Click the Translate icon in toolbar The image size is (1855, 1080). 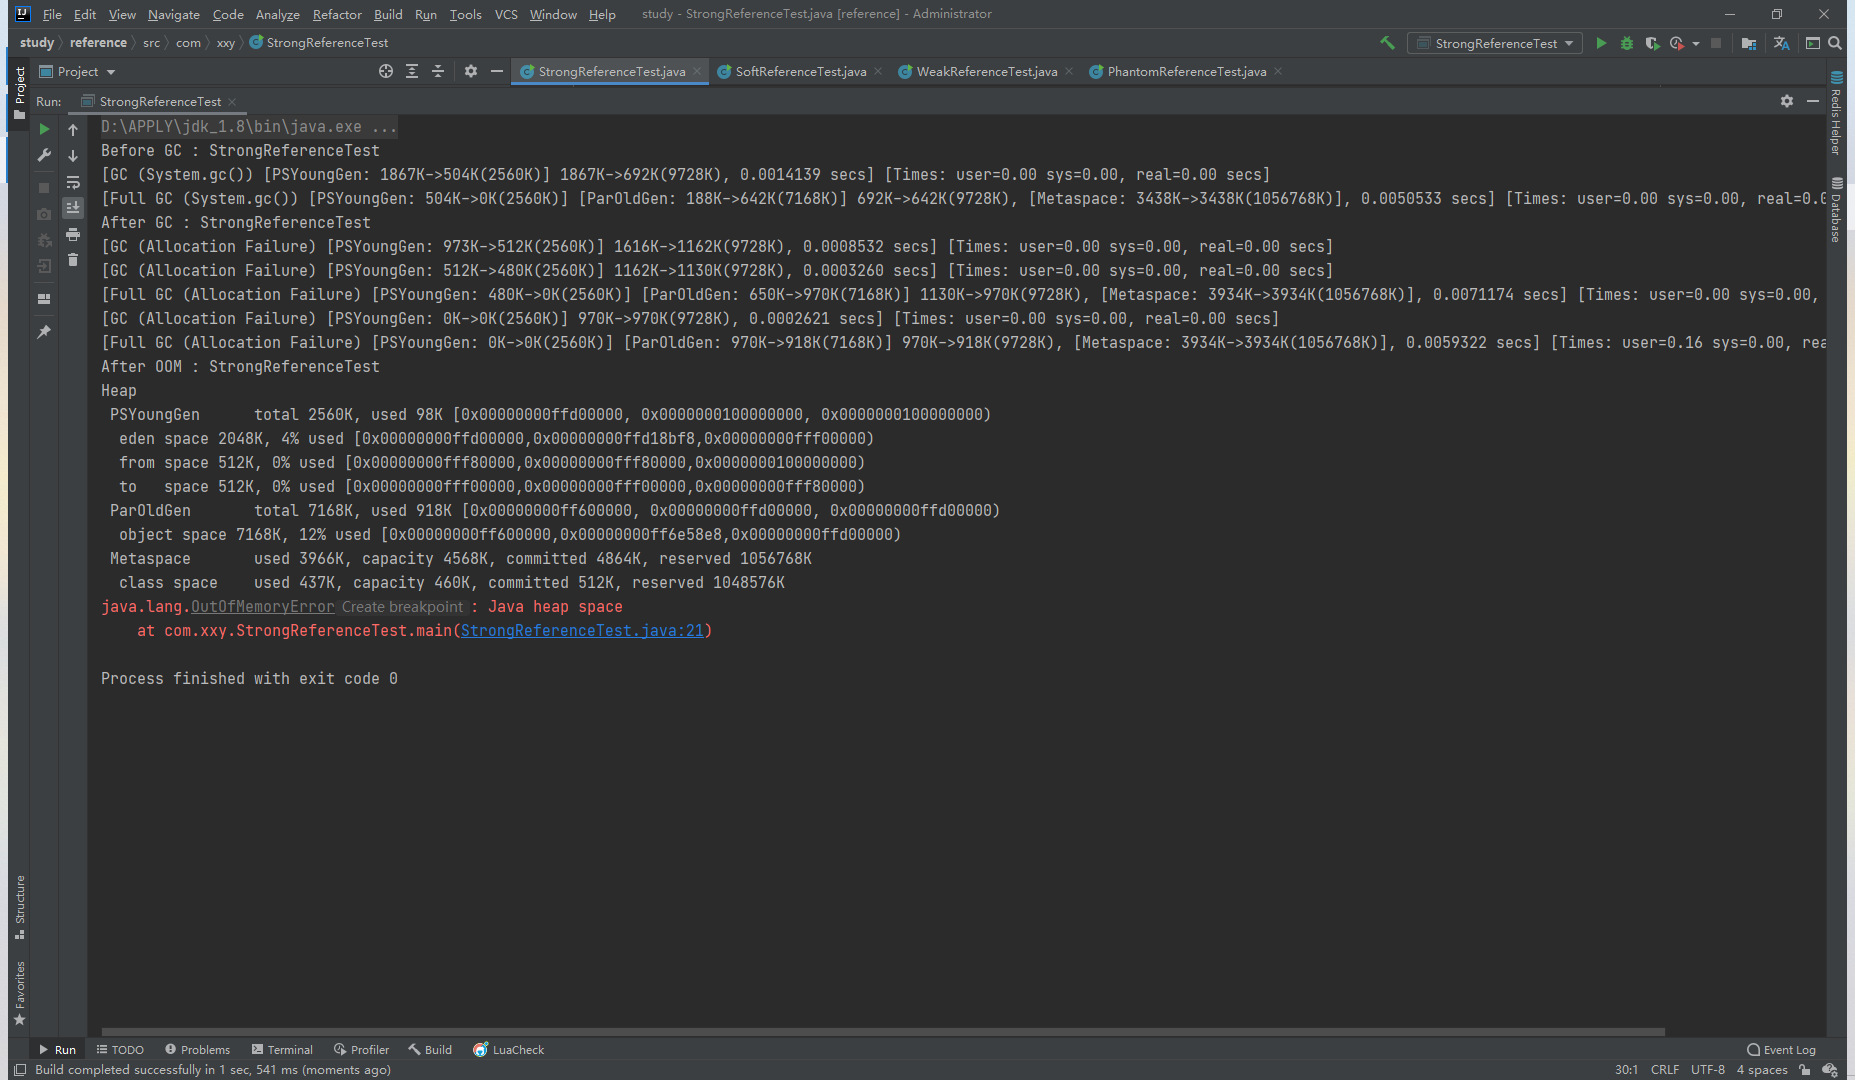tap(1781, 43)
